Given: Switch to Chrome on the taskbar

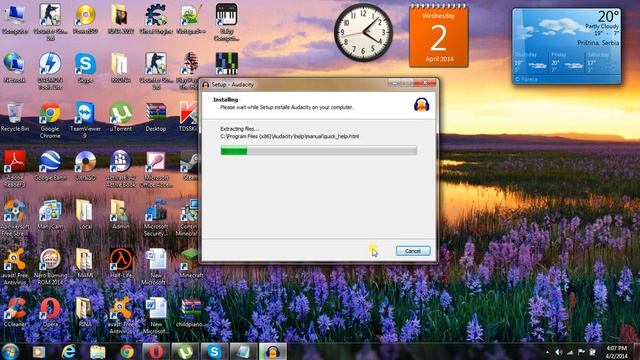Looking at the screenshot, I should click(127, 351).
